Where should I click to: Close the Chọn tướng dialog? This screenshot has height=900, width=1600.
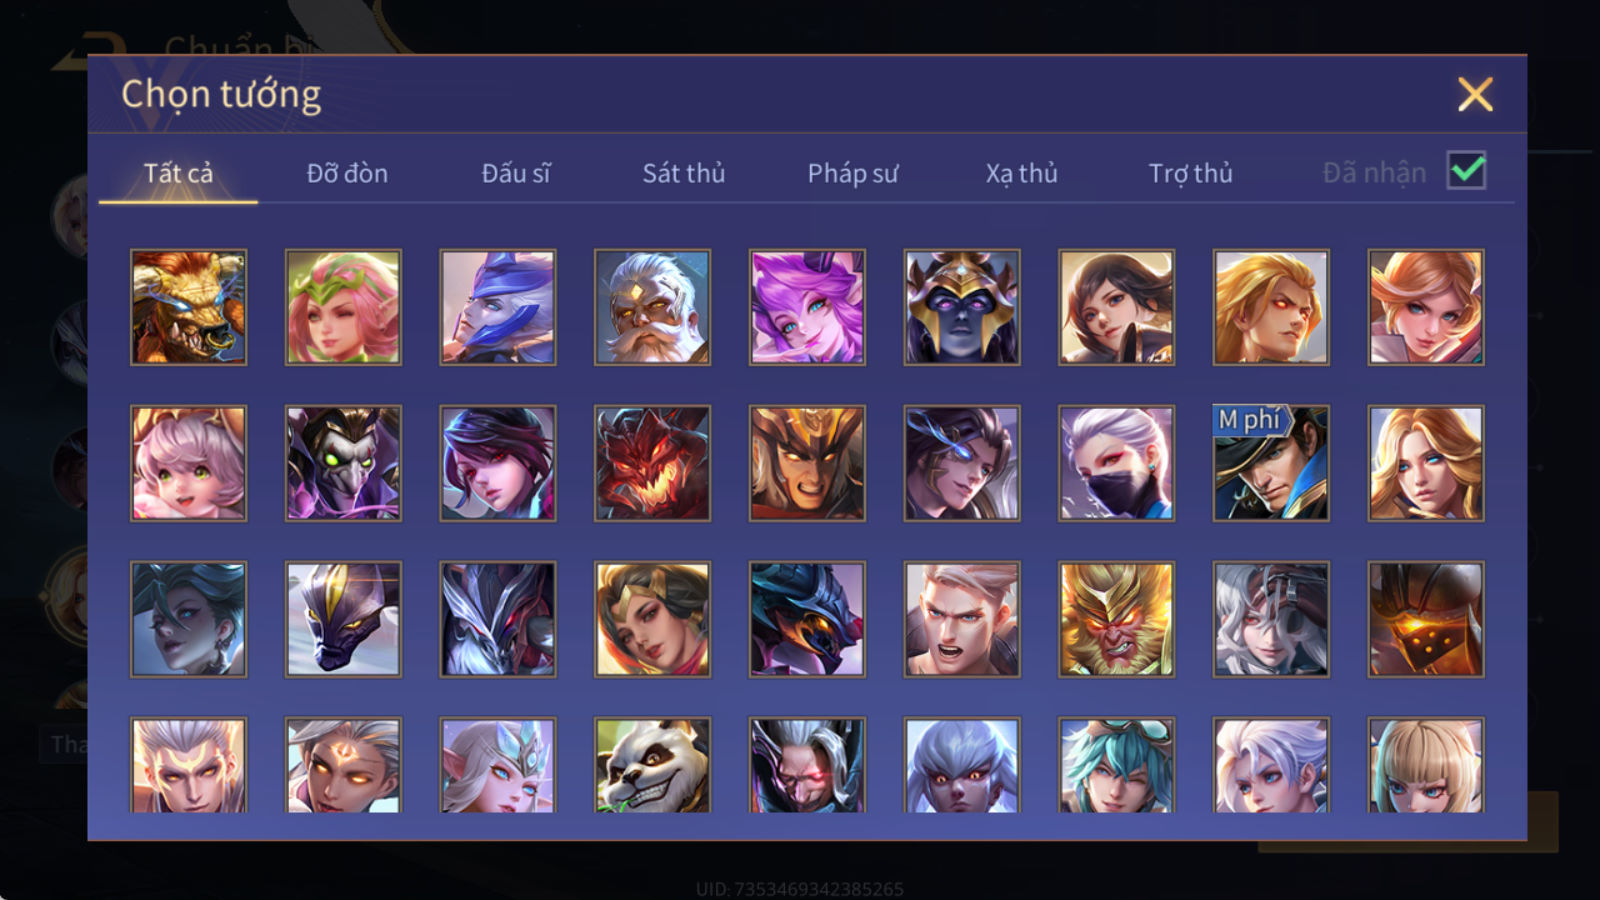tap(1475, 94)
